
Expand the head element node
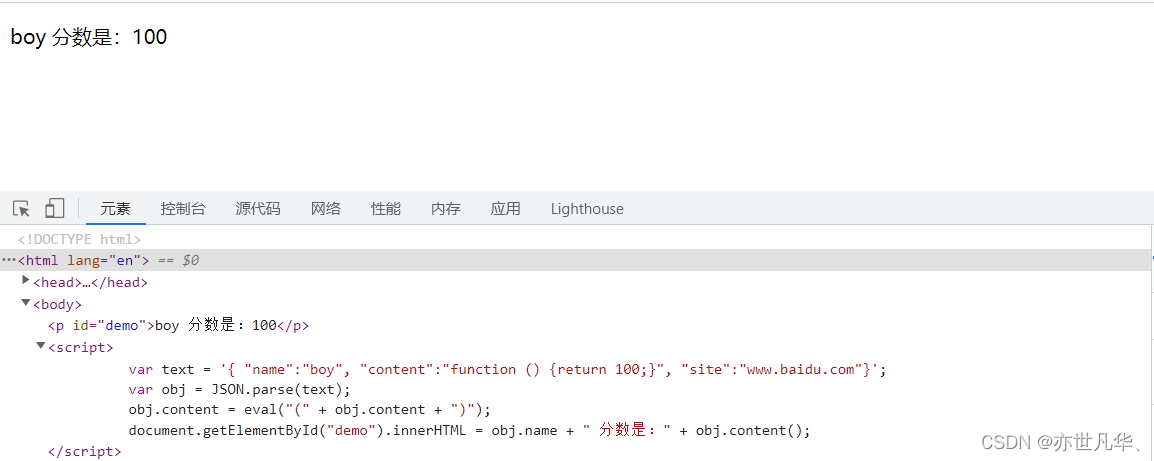(26, 281)
